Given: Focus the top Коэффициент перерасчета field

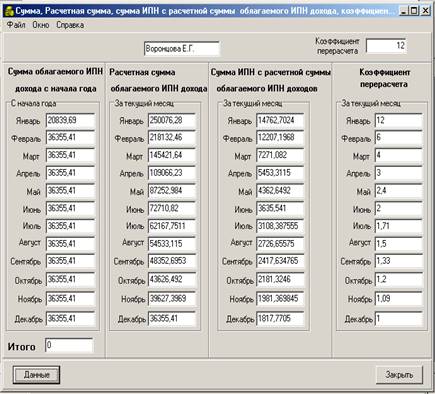Looking at the screenshot, I should 386,46.
